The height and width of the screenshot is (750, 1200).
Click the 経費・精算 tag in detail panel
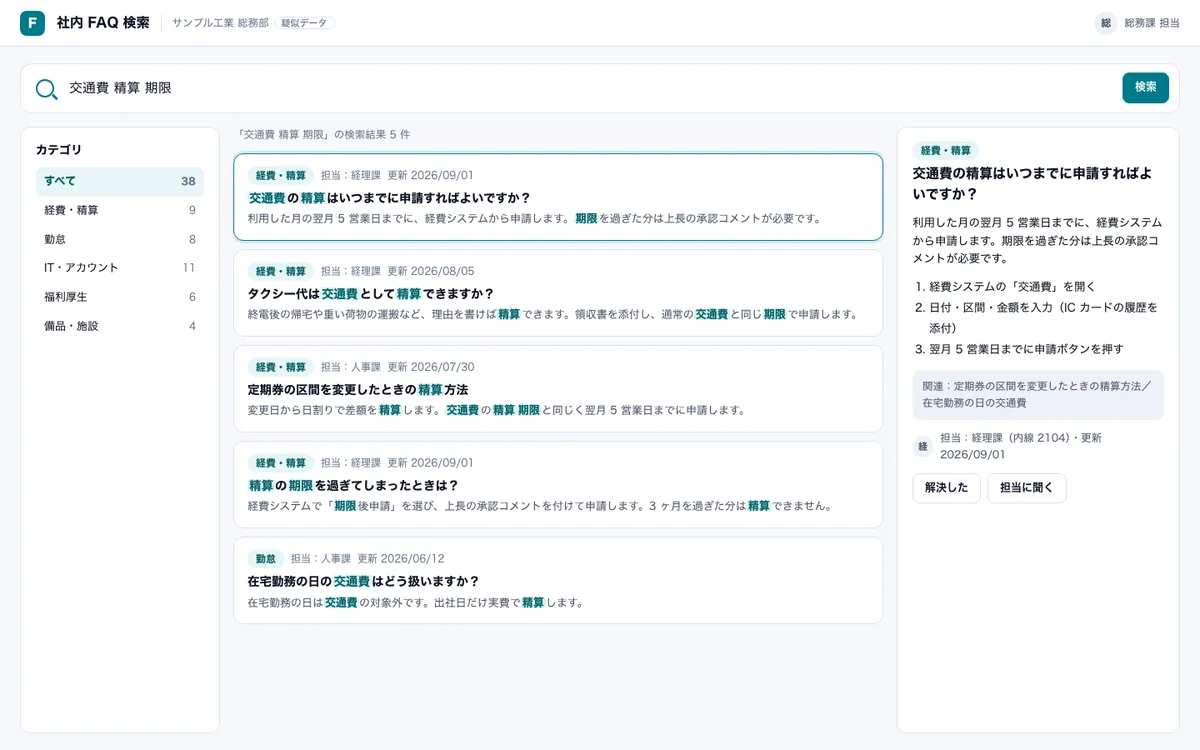tap(946, 151)
